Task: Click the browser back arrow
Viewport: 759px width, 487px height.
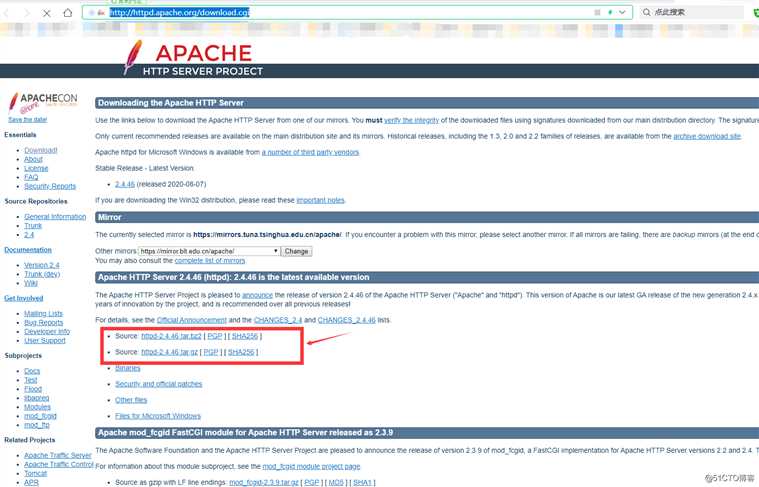Action: 6,13
